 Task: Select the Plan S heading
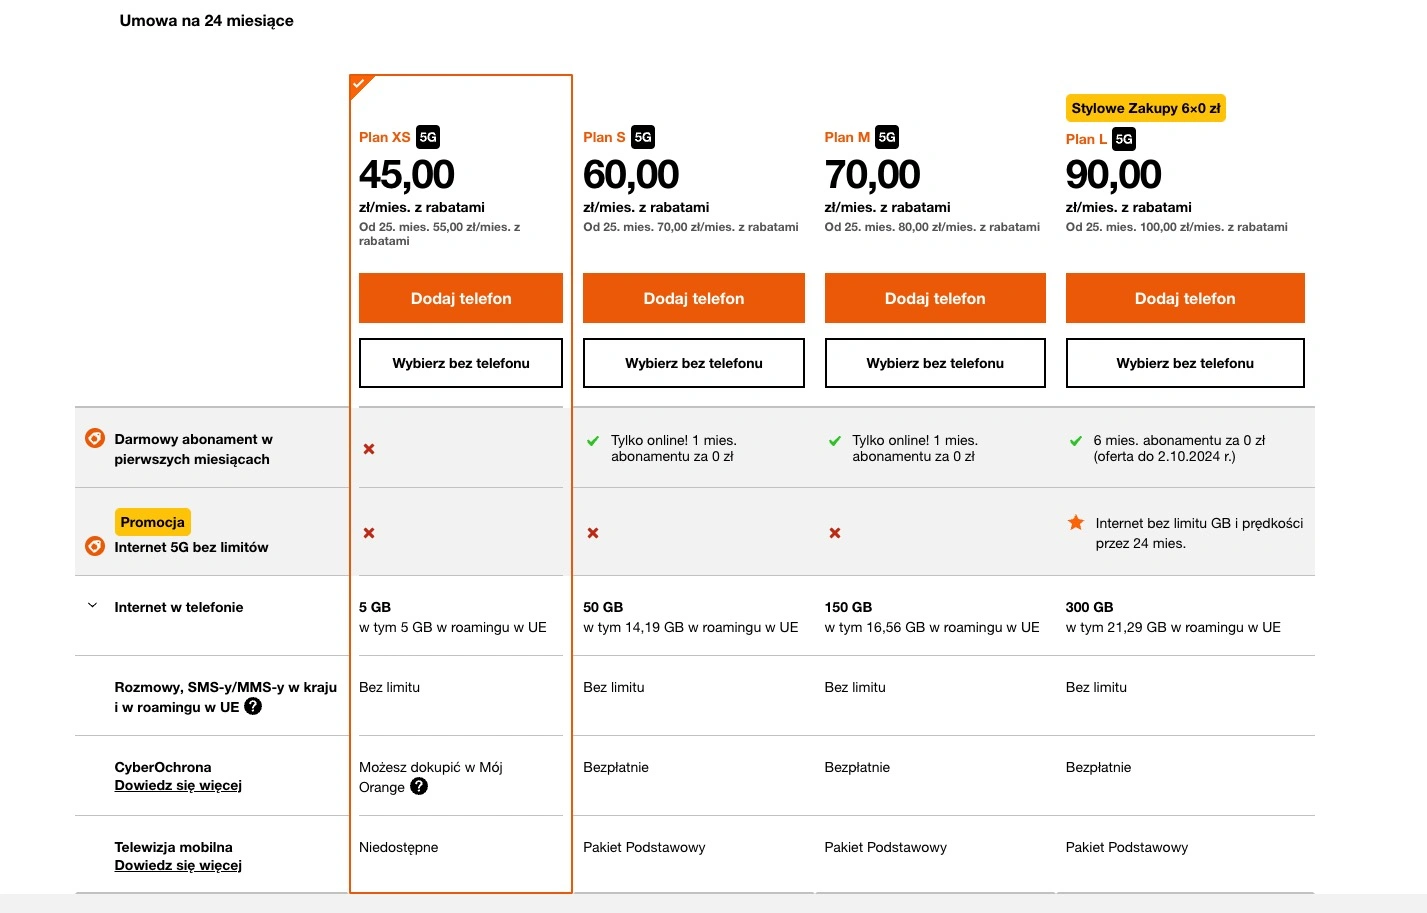click(604, 137)
